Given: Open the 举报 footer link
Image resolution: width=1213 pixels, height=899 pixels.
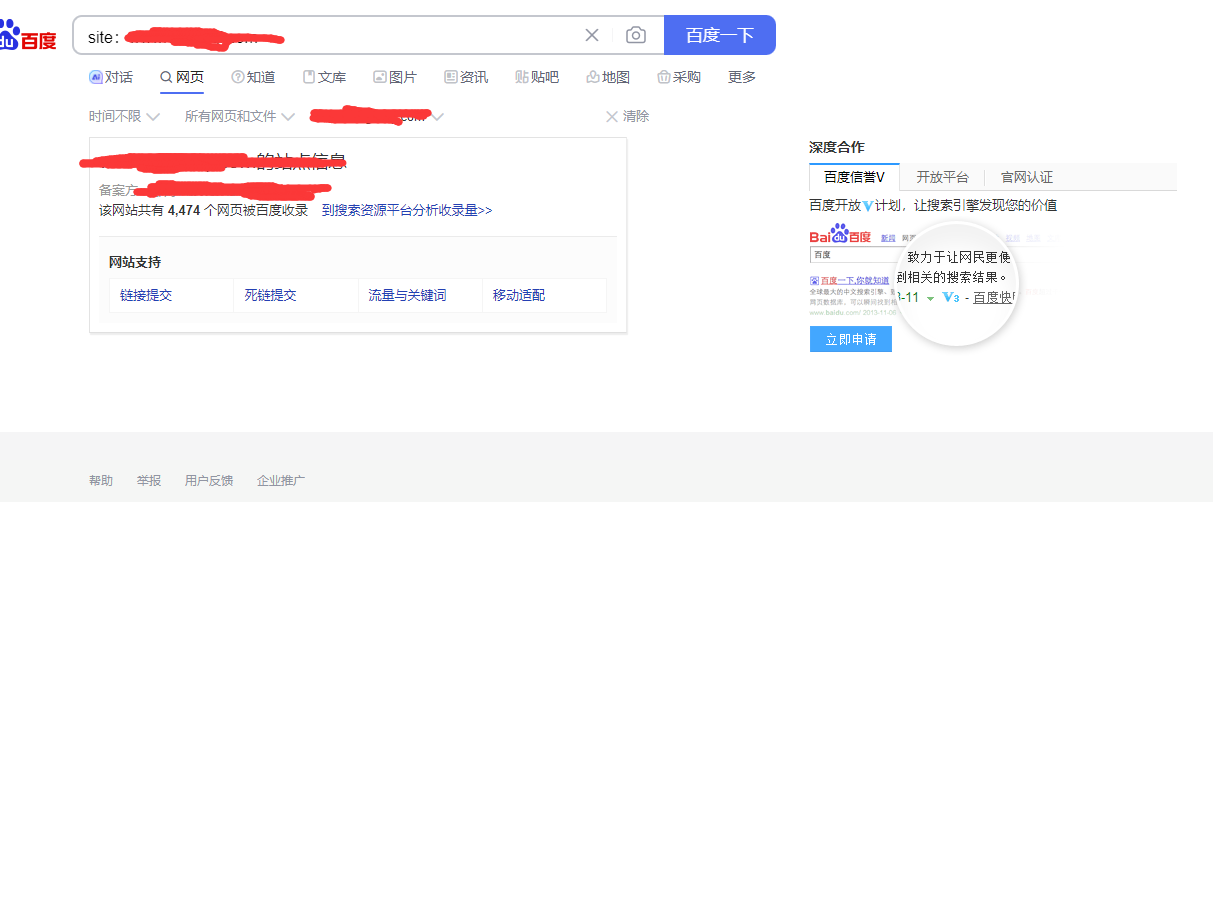Looking at the screenshot, I should pyautogui.click(x=149, y=481).
